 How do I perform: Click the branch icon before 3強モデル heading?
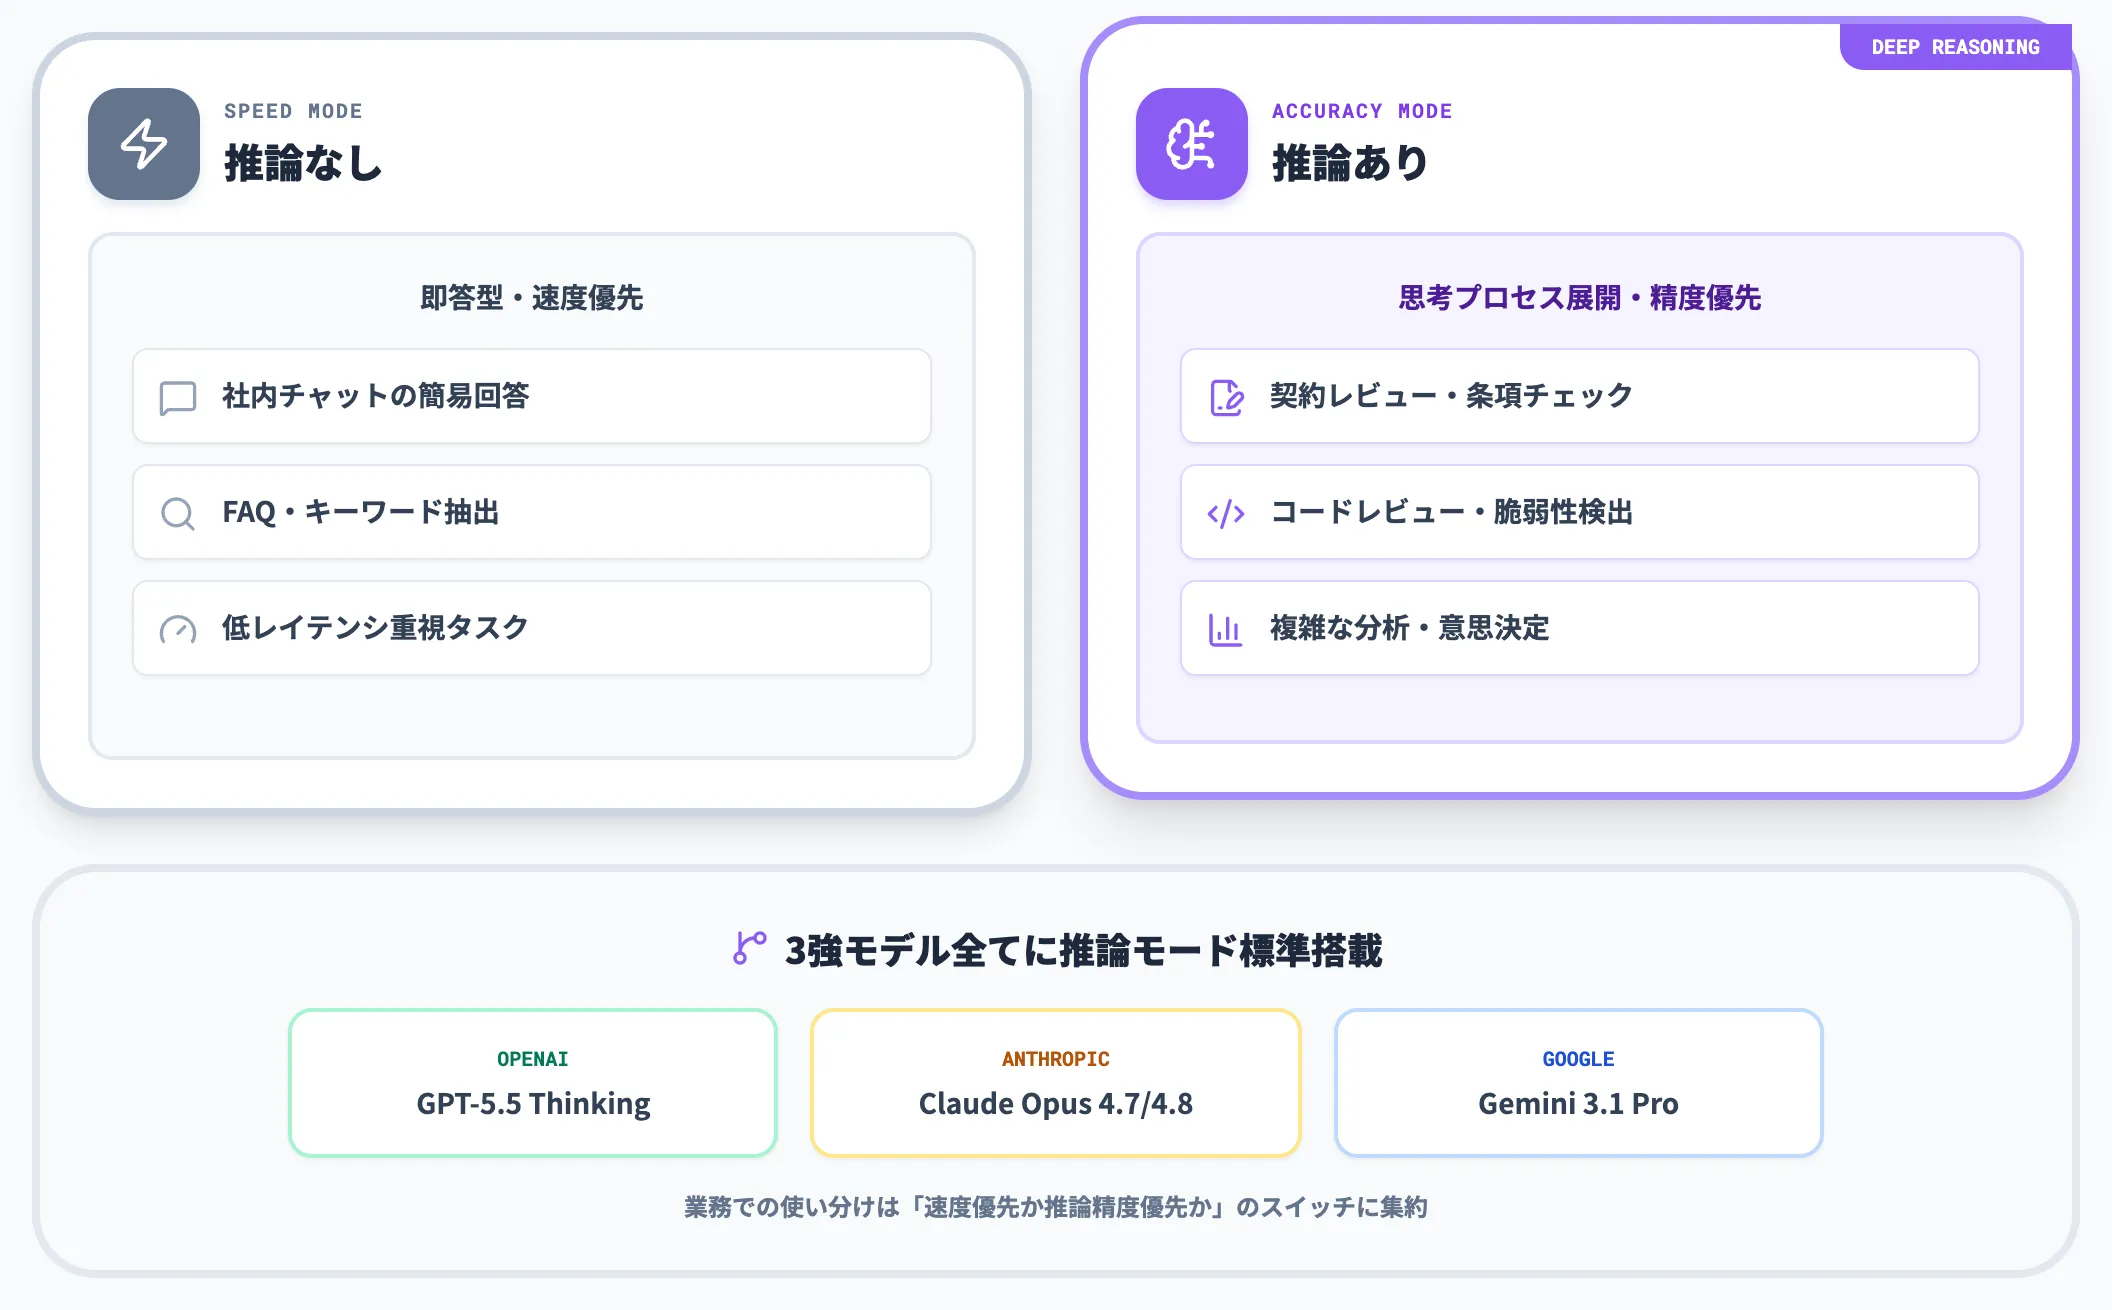coord(750,948)
